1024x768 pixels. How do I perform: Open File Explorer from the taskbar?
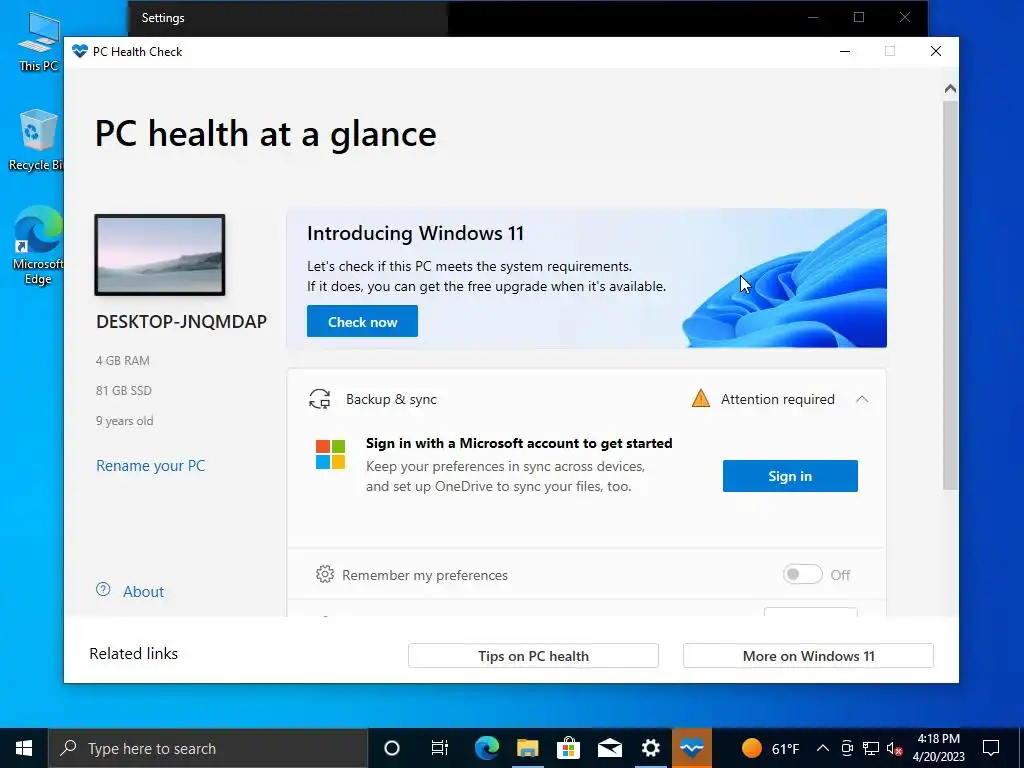click(528, 748)
